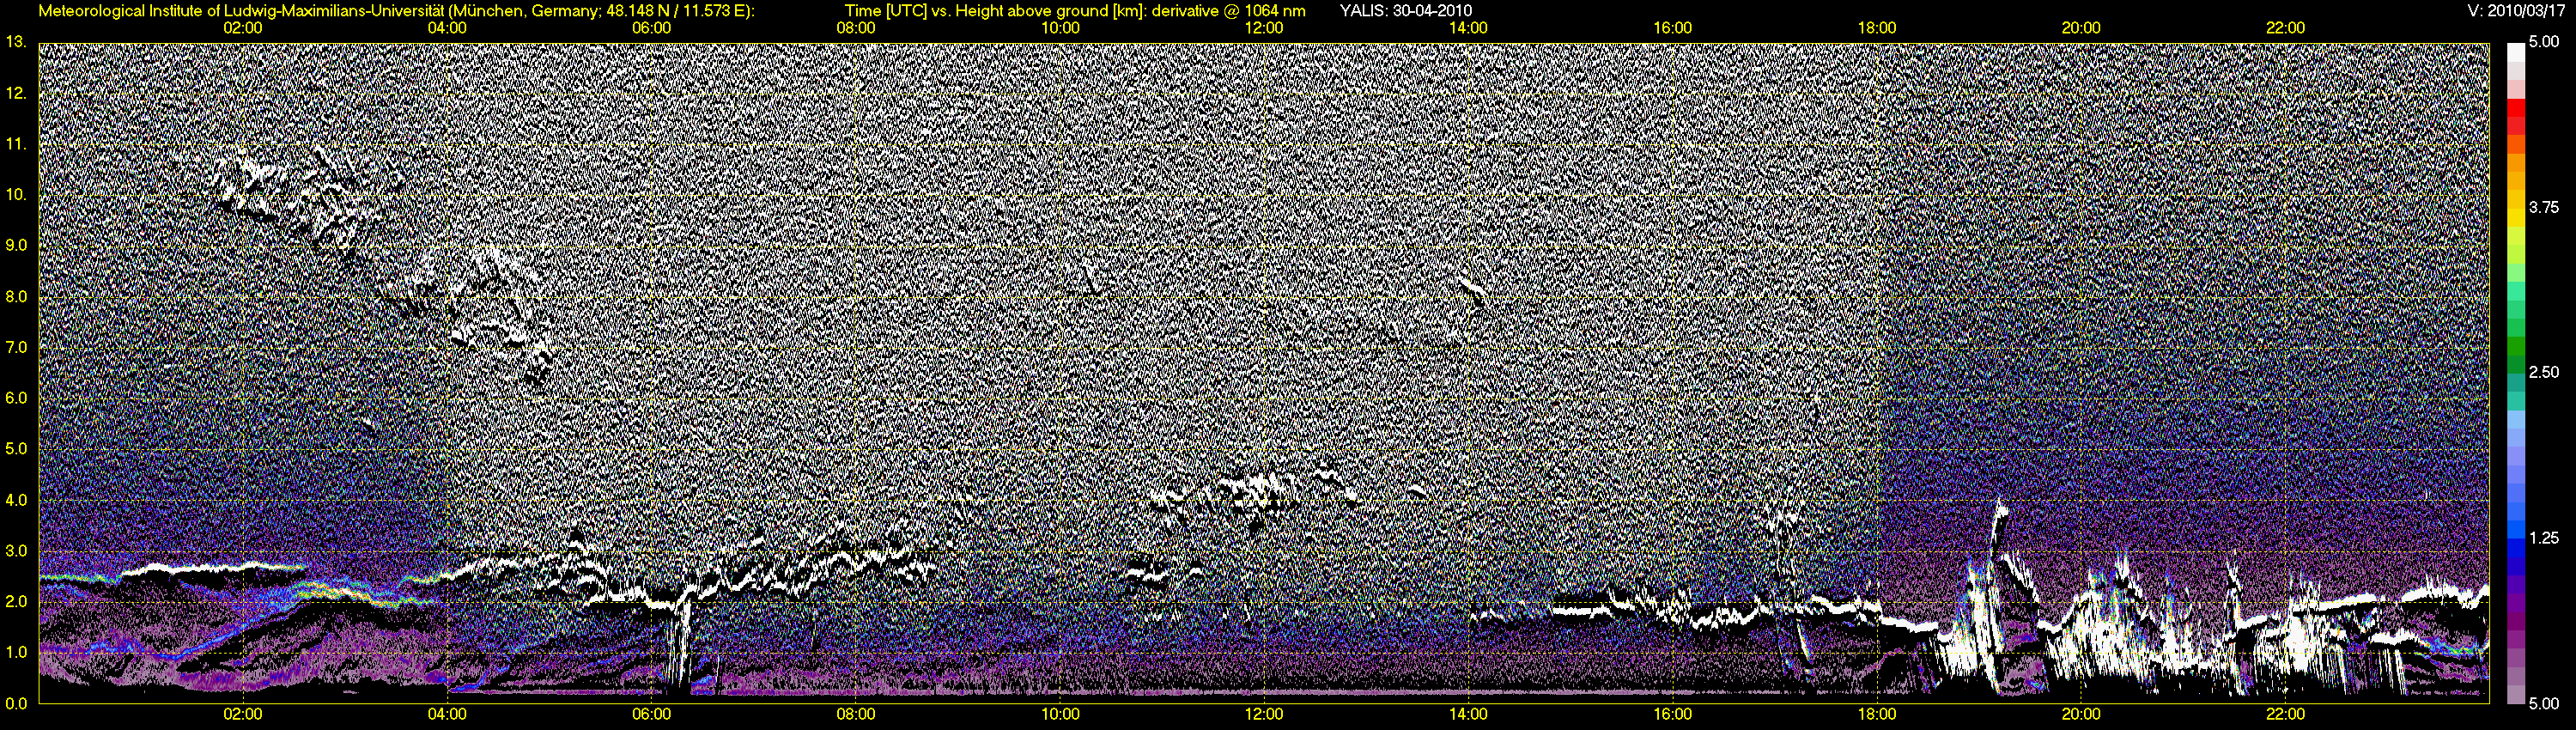This screenshot has height=730, width=2576.
Task: Click the '8.0' height axis label
Action: point(16,296)
